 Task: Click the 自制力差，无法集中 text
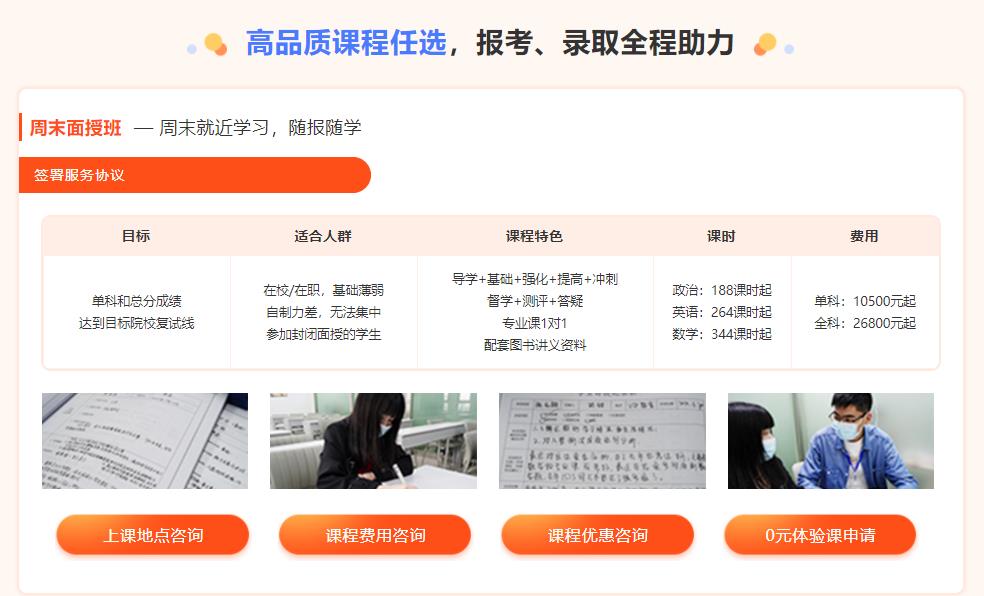pyautogui.click(x=323, y=312)
